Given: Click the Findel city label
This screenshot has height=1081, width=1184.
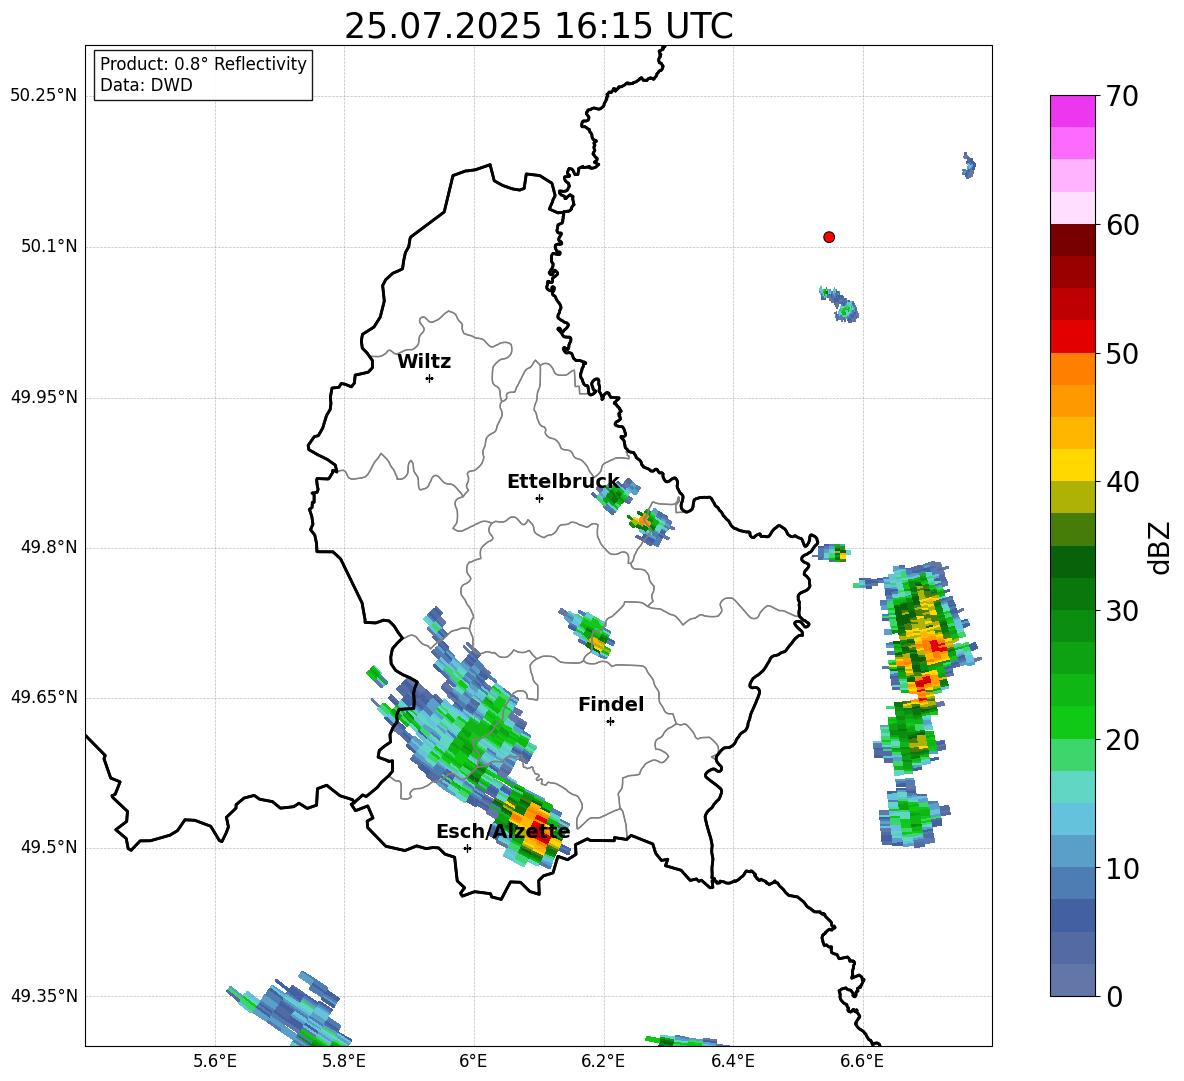Looking at the screenshot, I should (x=611, y=704).
